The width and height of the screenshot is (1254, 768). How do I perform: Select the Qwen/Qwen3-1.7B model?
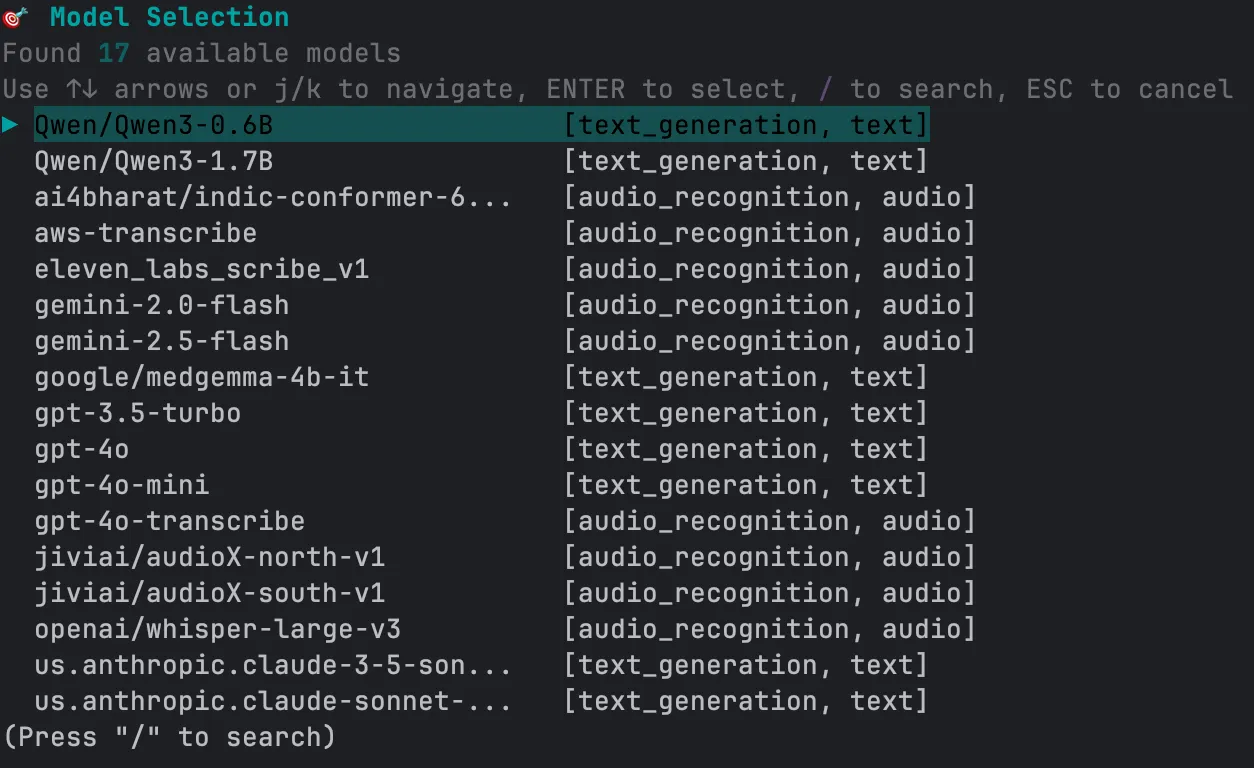click(x=481, y=161)
